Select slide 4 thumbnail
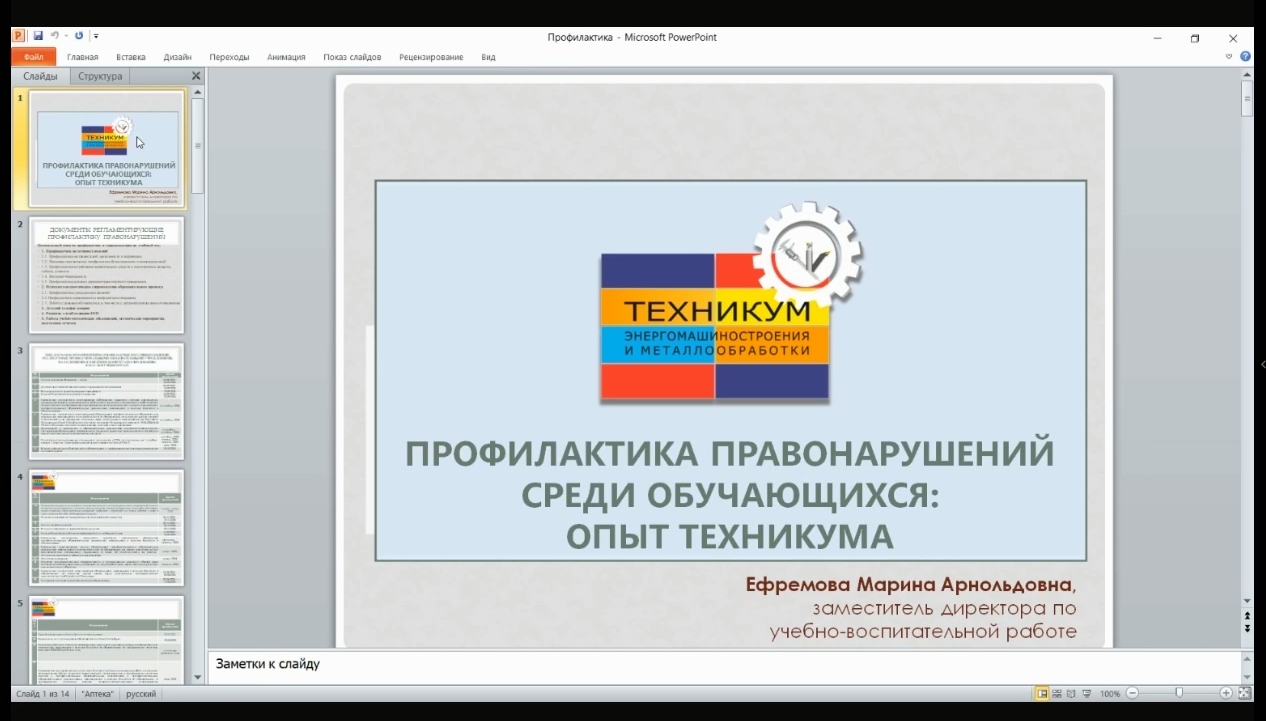Screen dimensions: 1266x721 tap(108, 528)
